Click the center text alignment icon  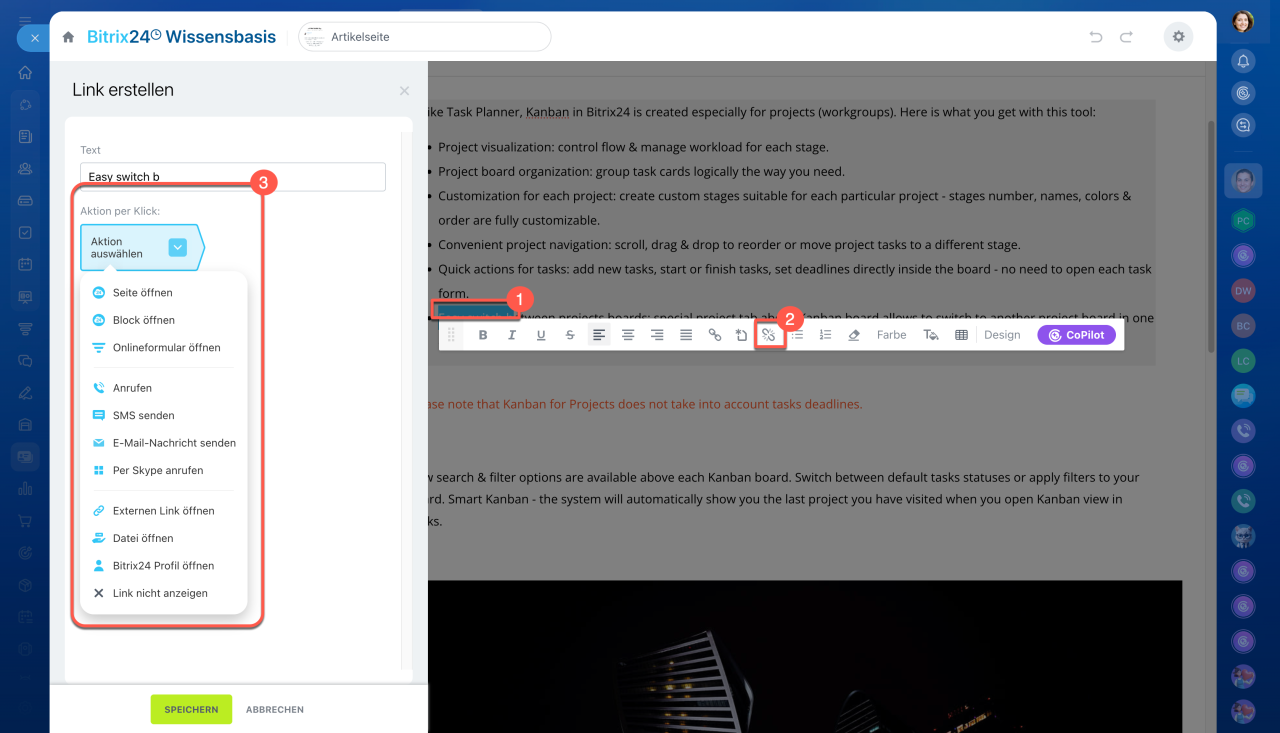pos(628,335)
